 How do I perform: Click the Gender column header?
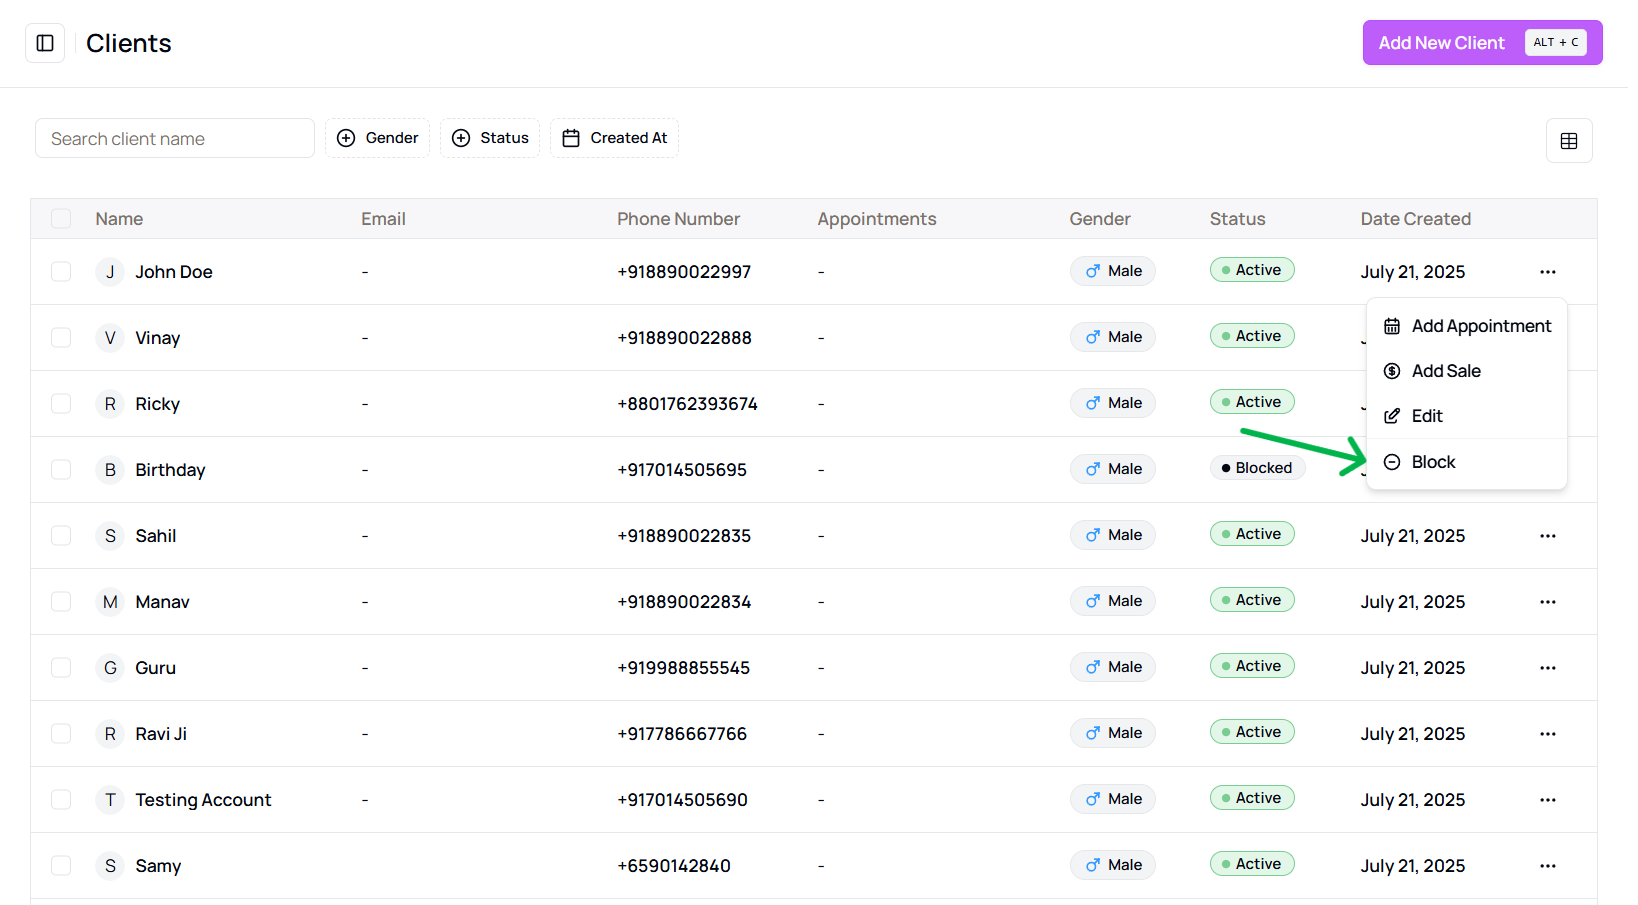1100,219
